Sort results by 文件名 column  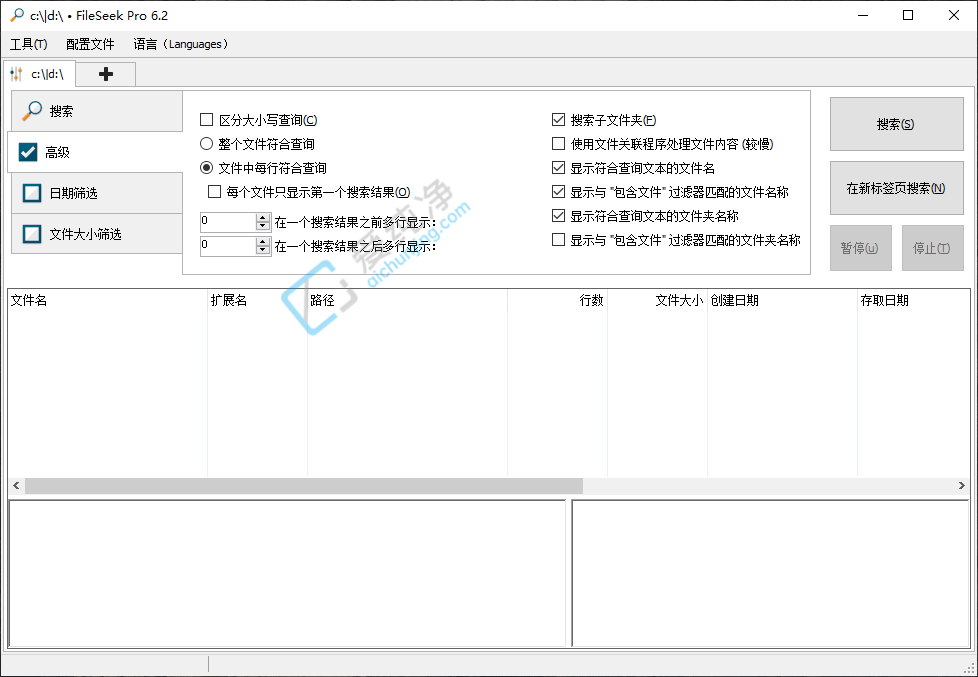click(x=107, y=300)
